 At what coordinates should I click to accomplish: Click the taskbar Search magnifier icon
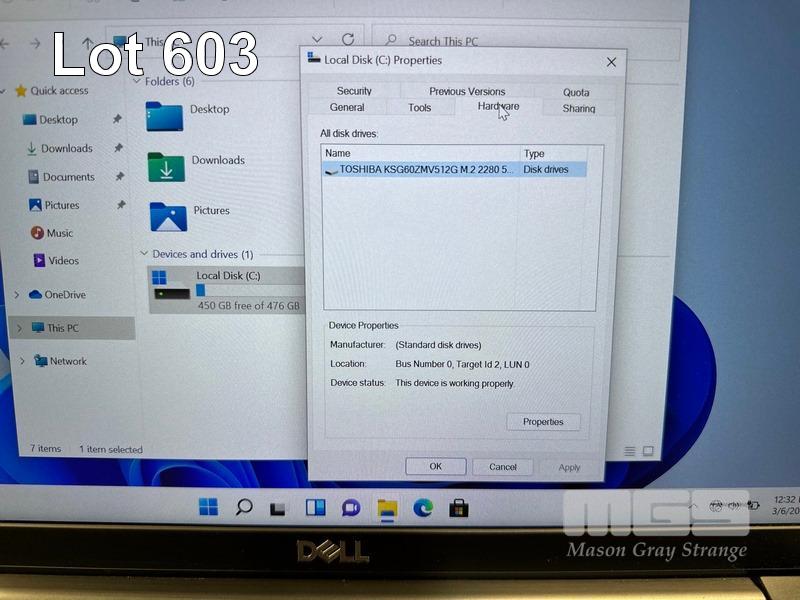[244, 507]
